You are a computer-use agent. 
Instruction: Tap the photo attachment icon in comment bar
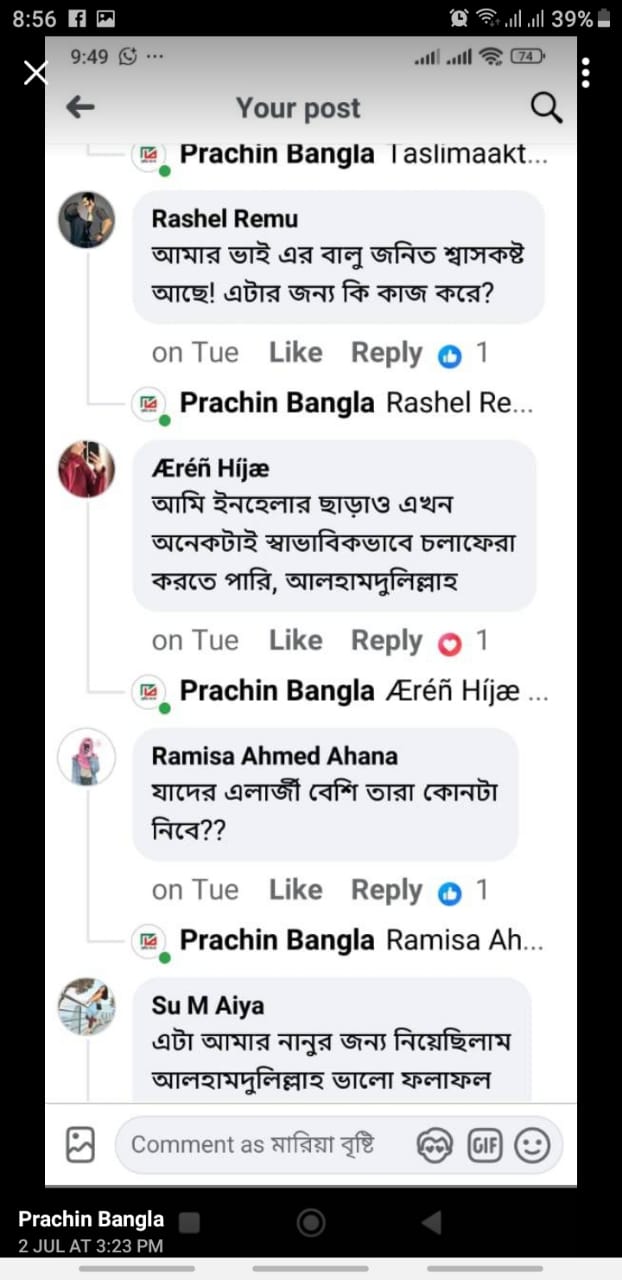(x=80, y=1144)
